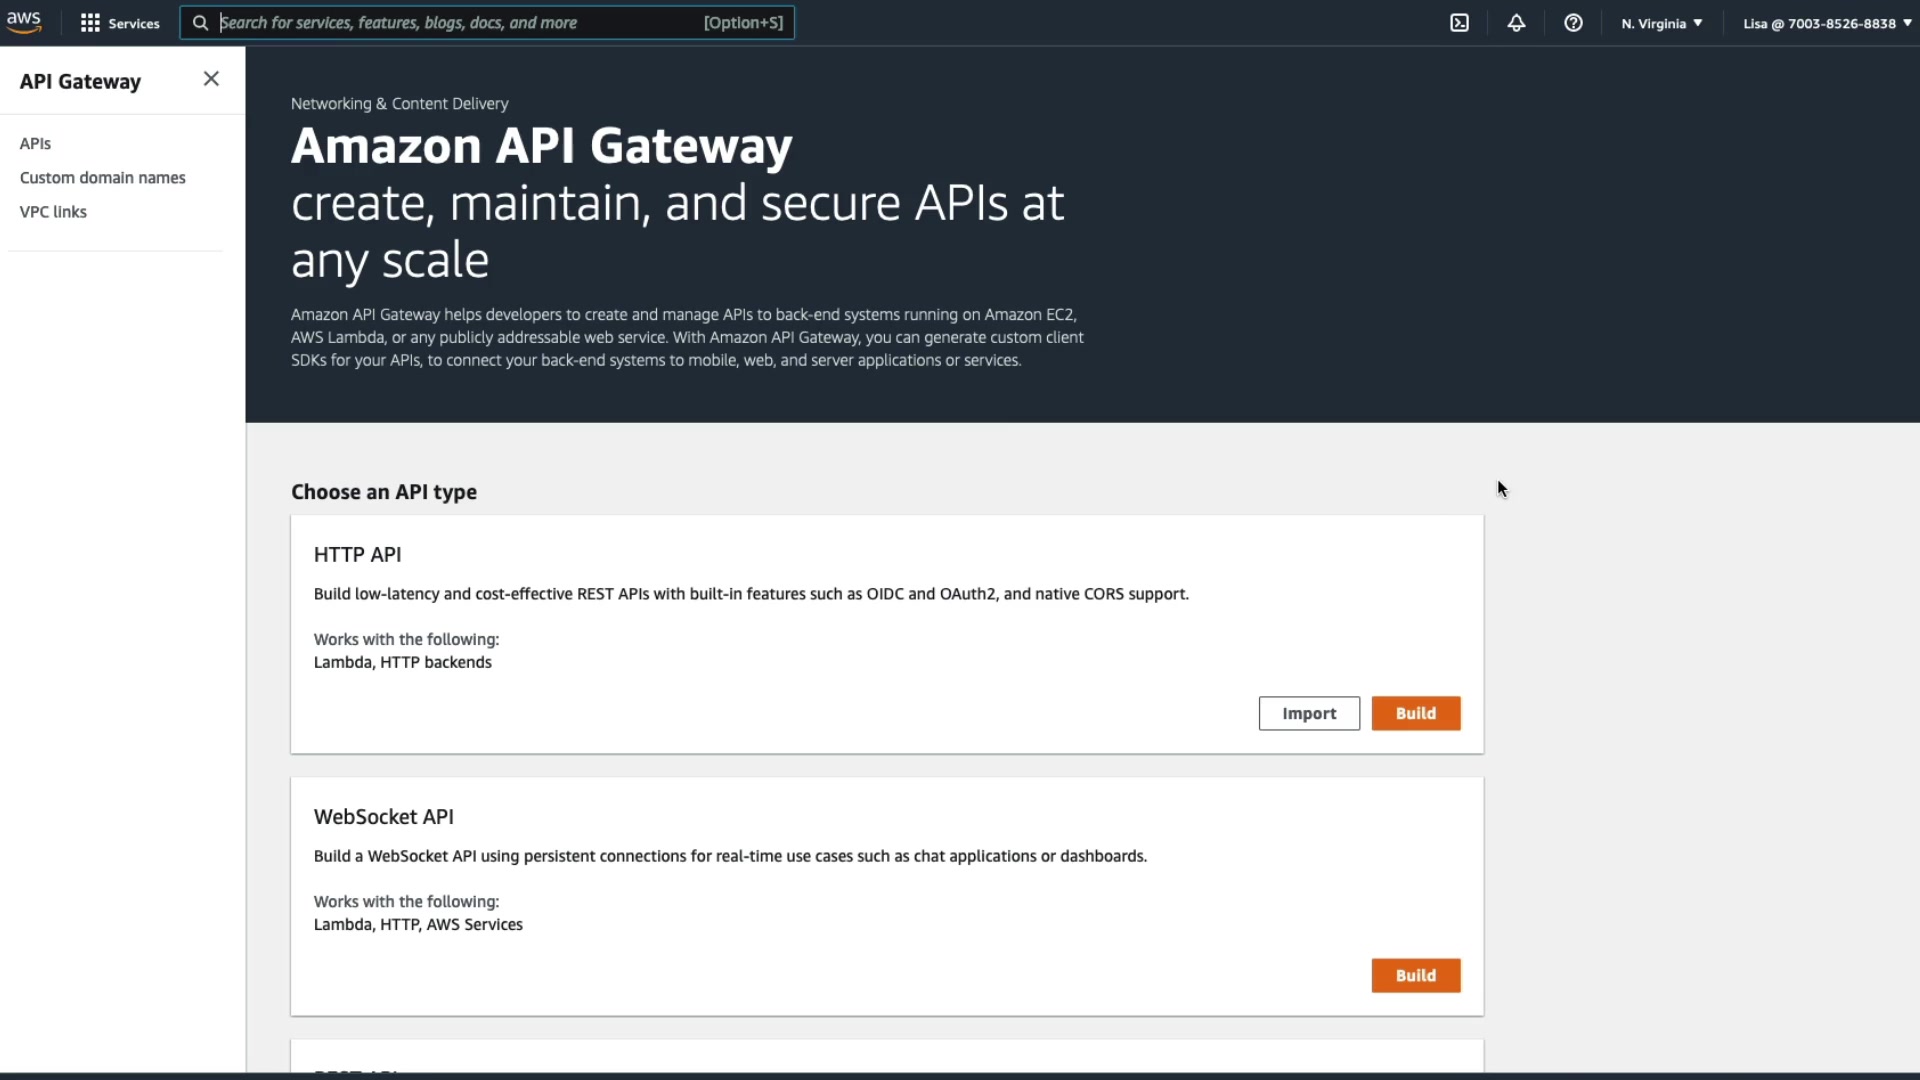Click Build for HTTP API
This screenshot has width=1920, height=1080.
click(1415, 713)
